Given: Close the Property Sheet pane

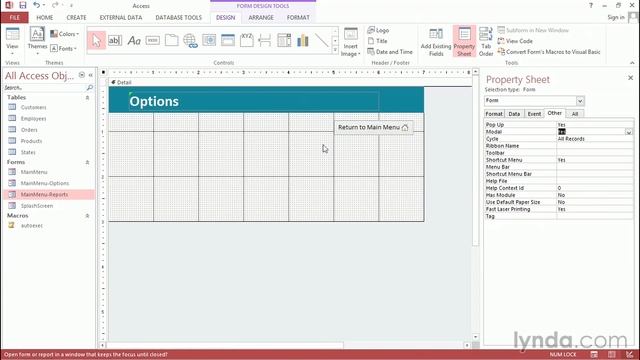Looking at the screenshot, I should [x=631, y=78].
